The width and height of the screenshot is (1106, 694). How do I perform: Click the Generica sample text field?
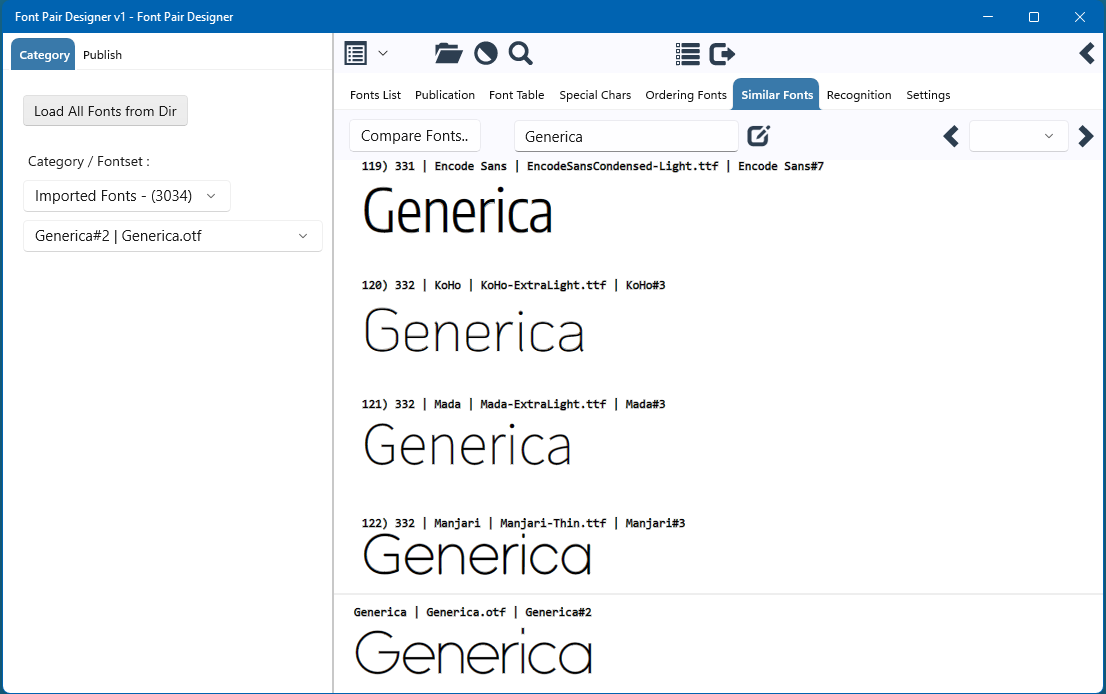click(x=625, y=136)
